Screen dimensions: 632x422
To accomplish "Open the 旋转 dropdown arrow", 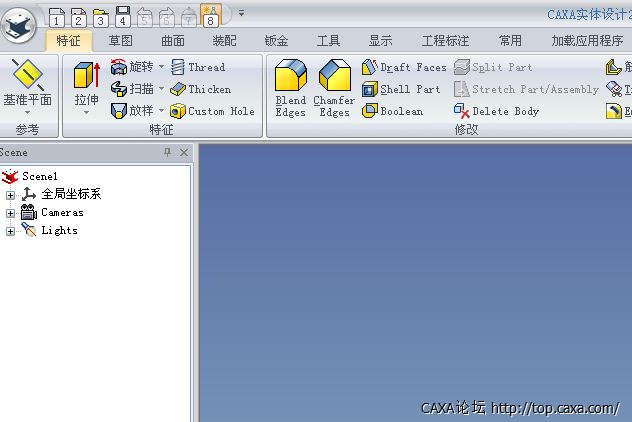I will point(161,66).
